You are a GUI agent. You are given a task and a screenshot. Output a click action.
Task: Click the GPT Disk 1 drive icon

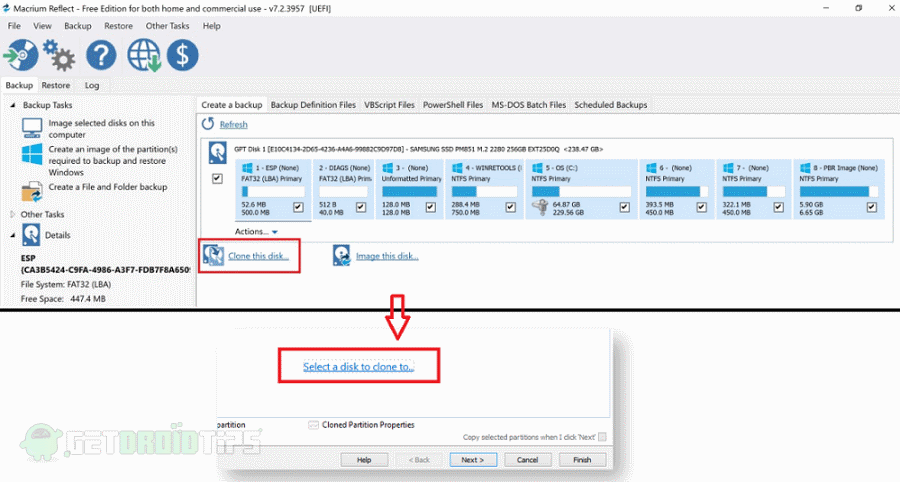(218, 153)
